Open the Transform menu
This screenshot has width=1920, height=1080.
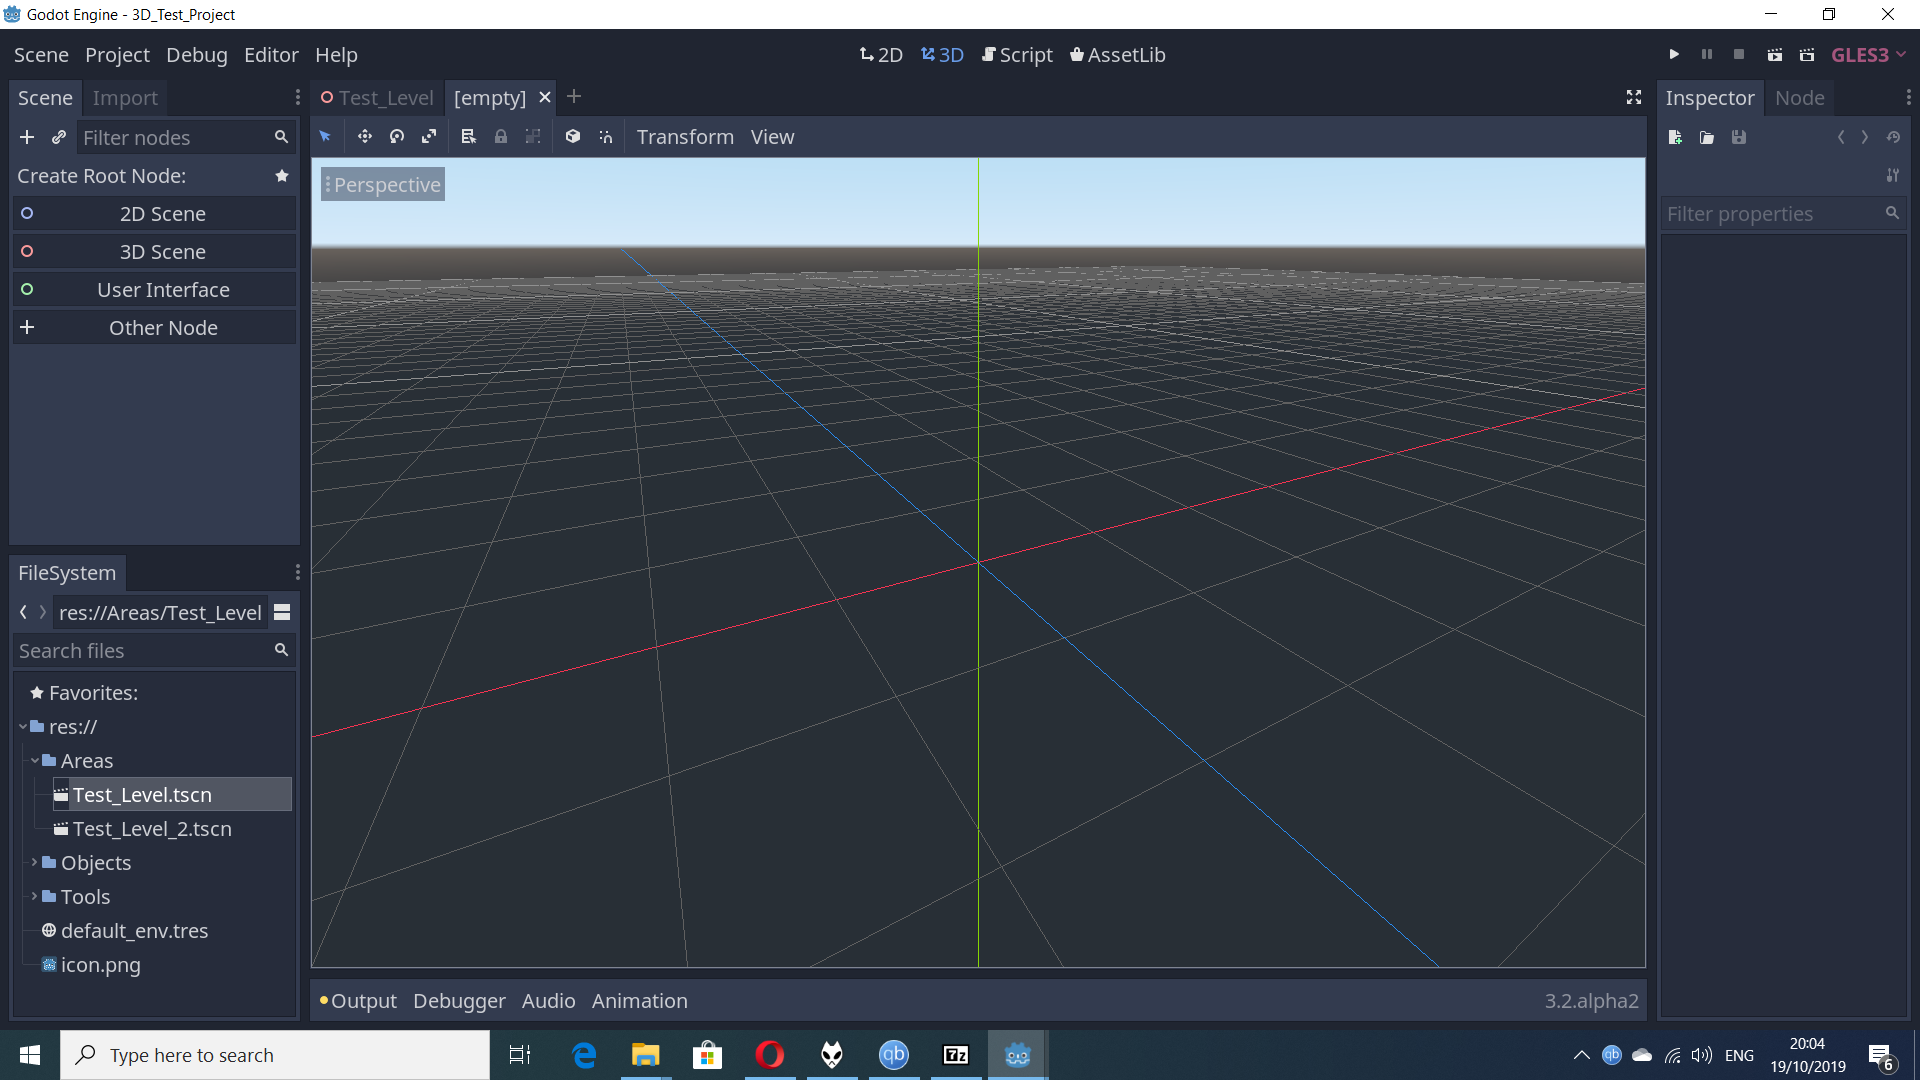click(684, 136)
